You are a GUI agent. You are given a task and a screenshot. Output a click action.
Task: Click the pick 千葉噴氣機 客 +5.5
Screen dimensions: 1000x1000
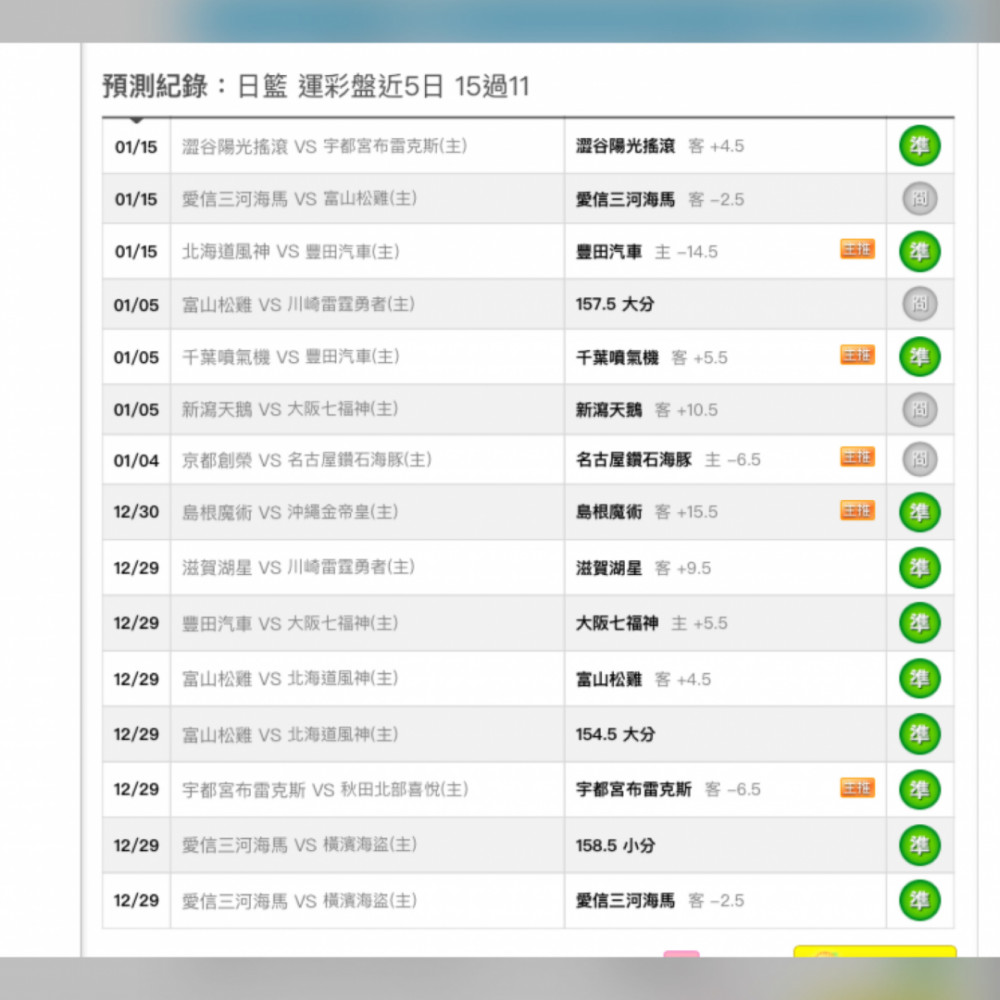coord(652,357)
